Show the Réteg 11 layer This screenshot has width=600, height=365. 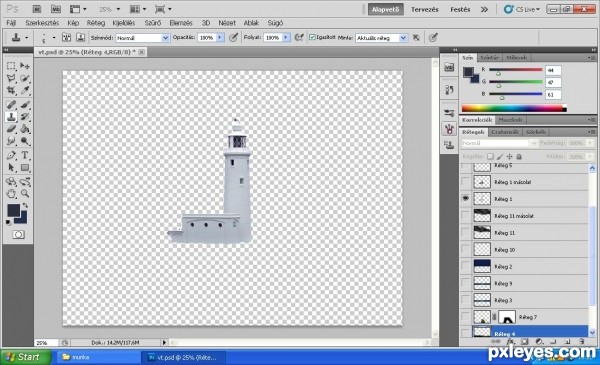point(465,232)
